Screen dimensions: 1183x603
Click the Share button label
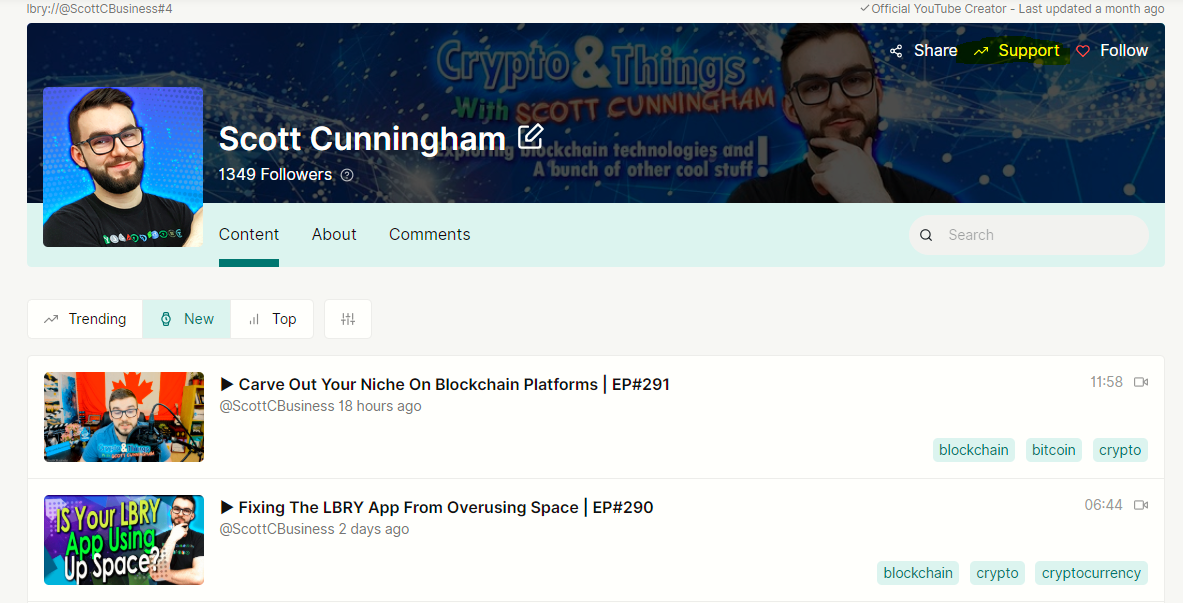936,51
